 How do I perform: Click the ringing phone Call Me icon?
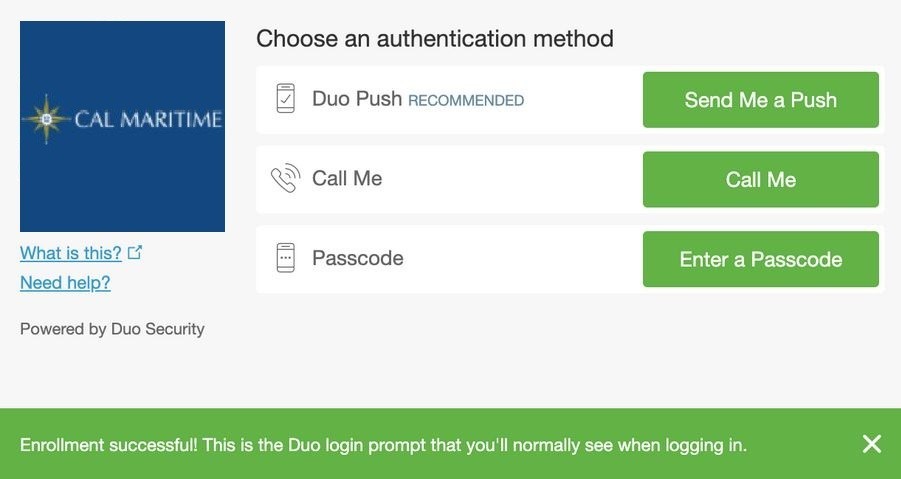pyautogui.click(x=286, y=178)
